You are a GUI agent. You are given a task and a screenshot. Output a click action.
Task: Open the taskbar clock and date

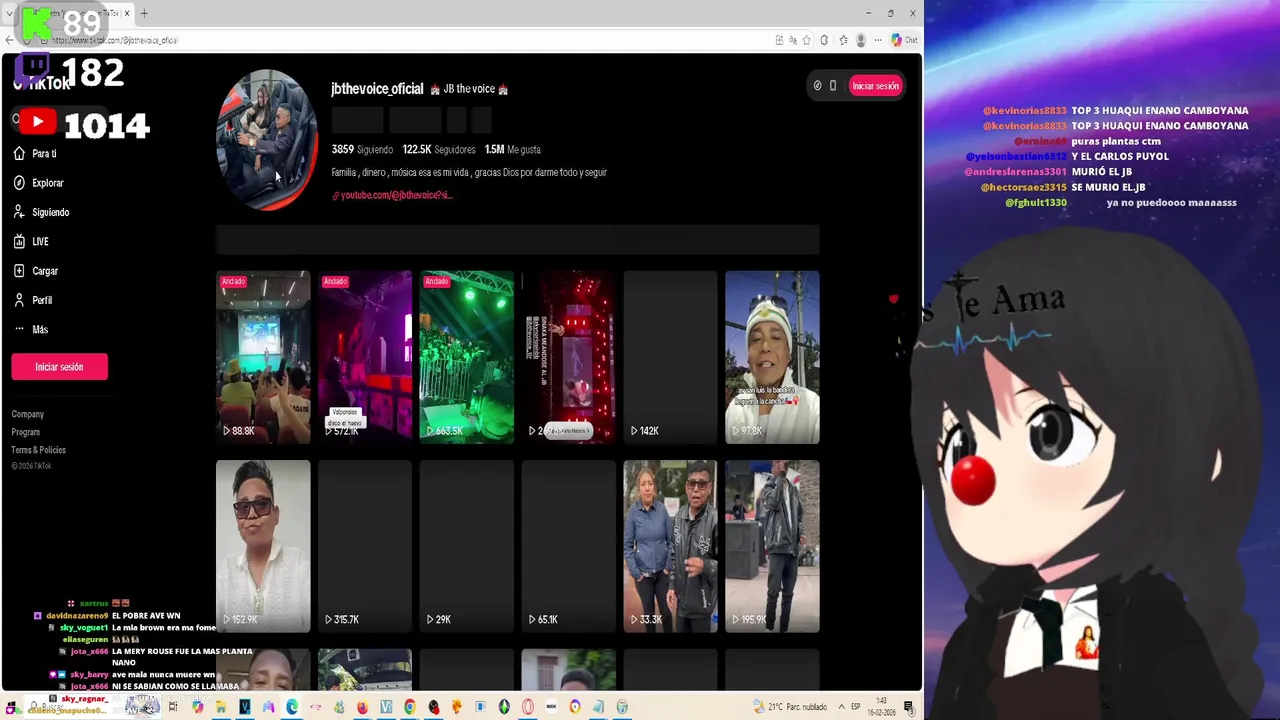pyautogui.click(x=882, y=707)
